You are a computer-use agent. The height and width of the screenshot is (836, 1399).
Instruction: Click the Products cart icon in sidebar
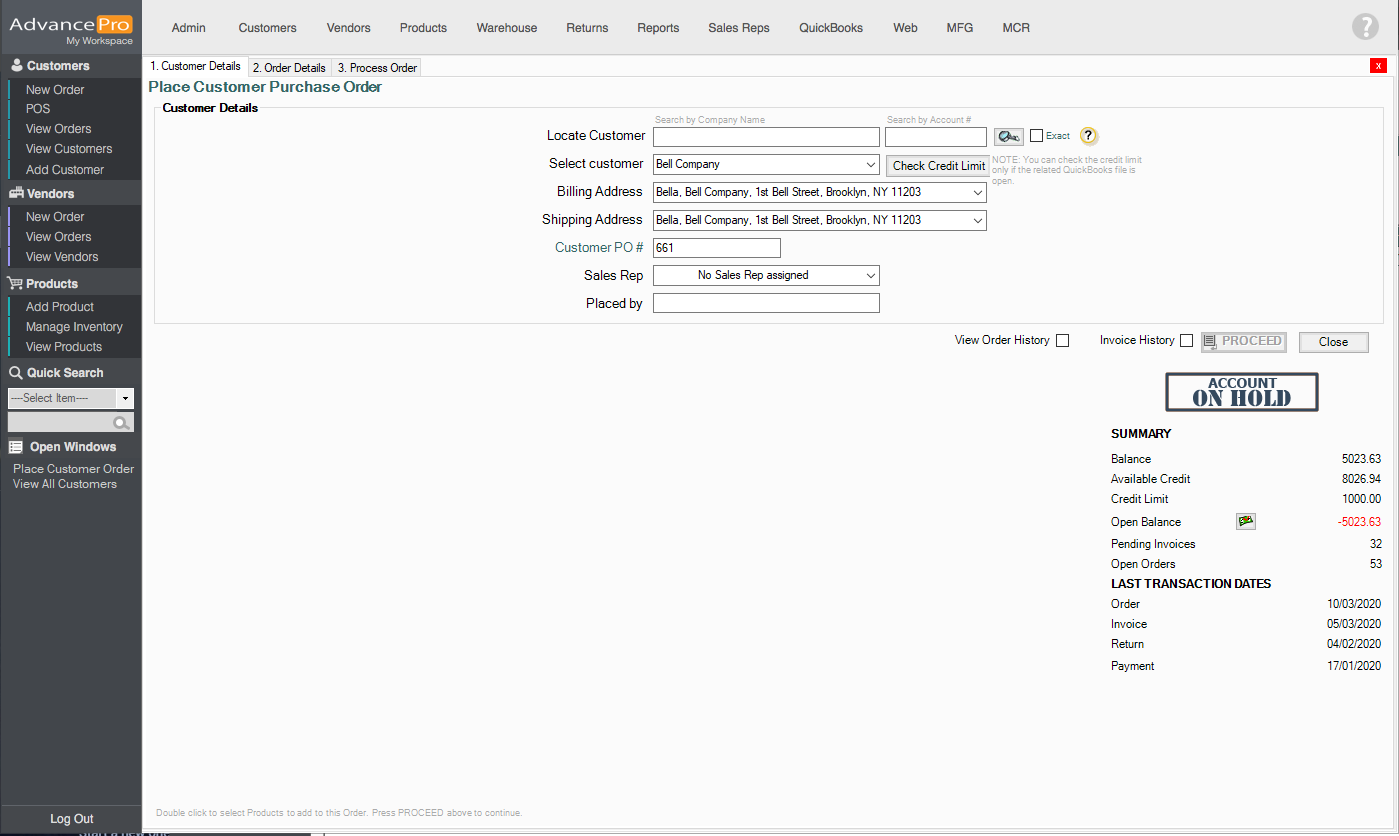(16, 283)
